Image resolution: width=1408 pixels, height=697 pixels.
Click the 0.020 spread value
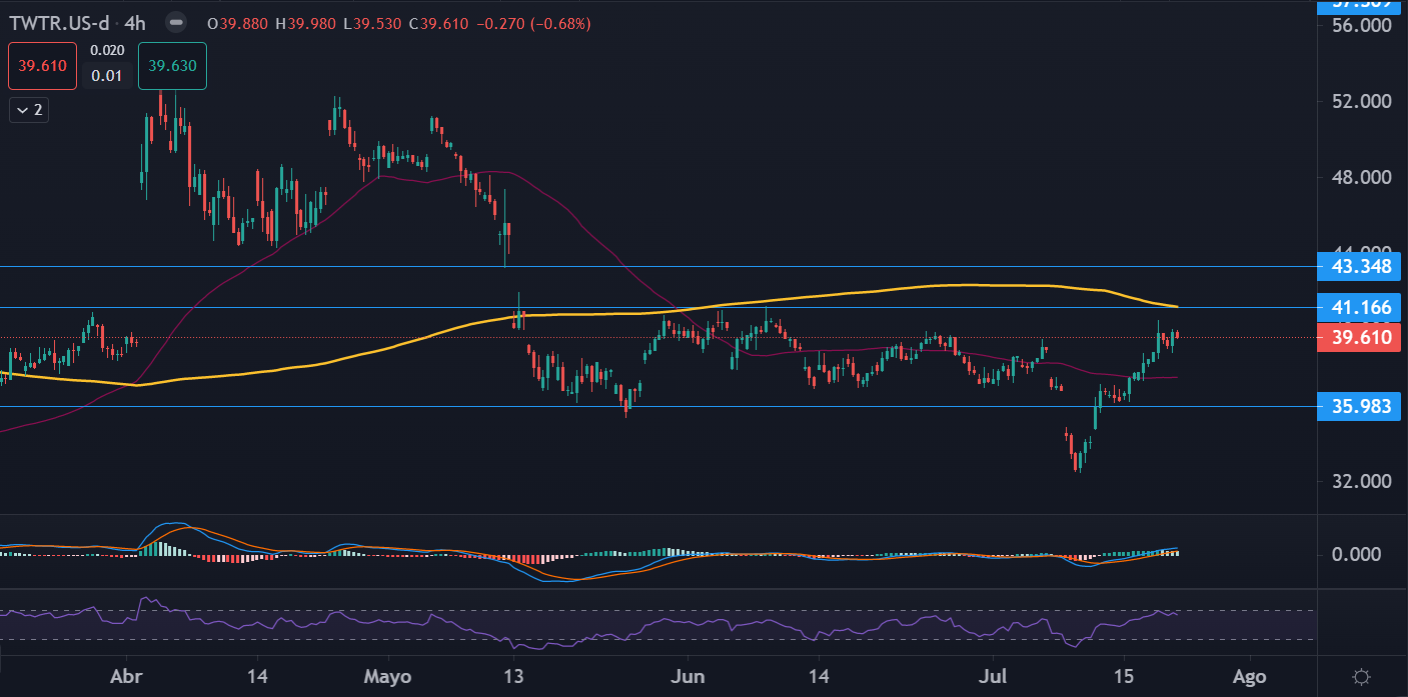click(107, 50)
